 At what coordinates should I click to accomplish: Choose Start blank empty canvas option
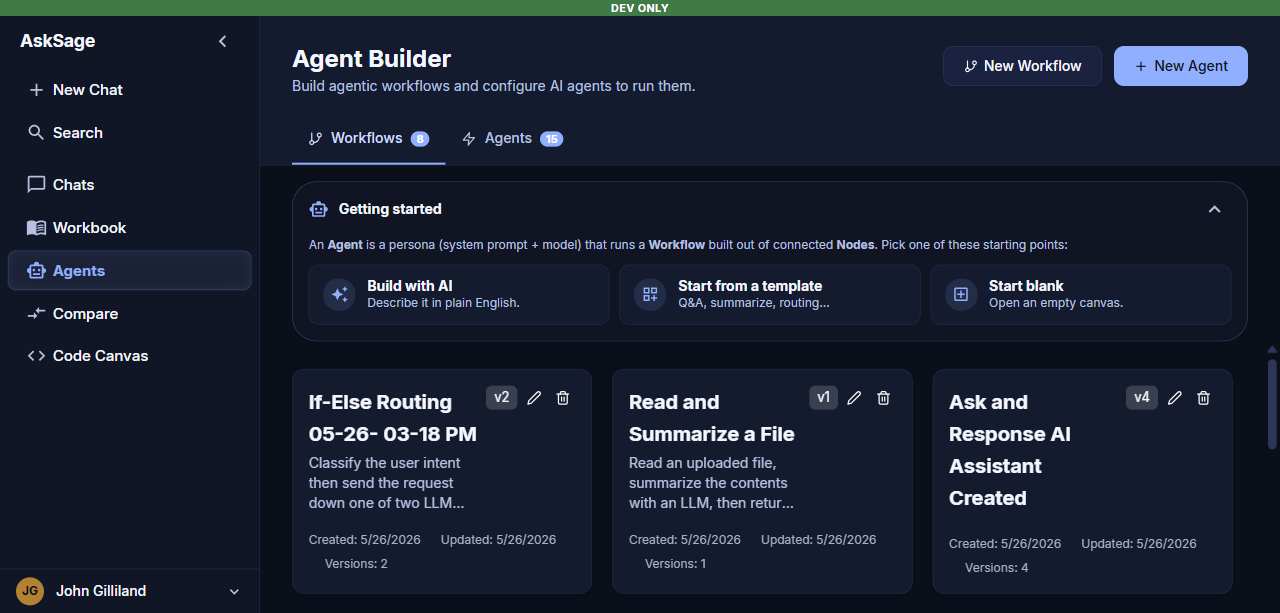(x=1081, y=294)
